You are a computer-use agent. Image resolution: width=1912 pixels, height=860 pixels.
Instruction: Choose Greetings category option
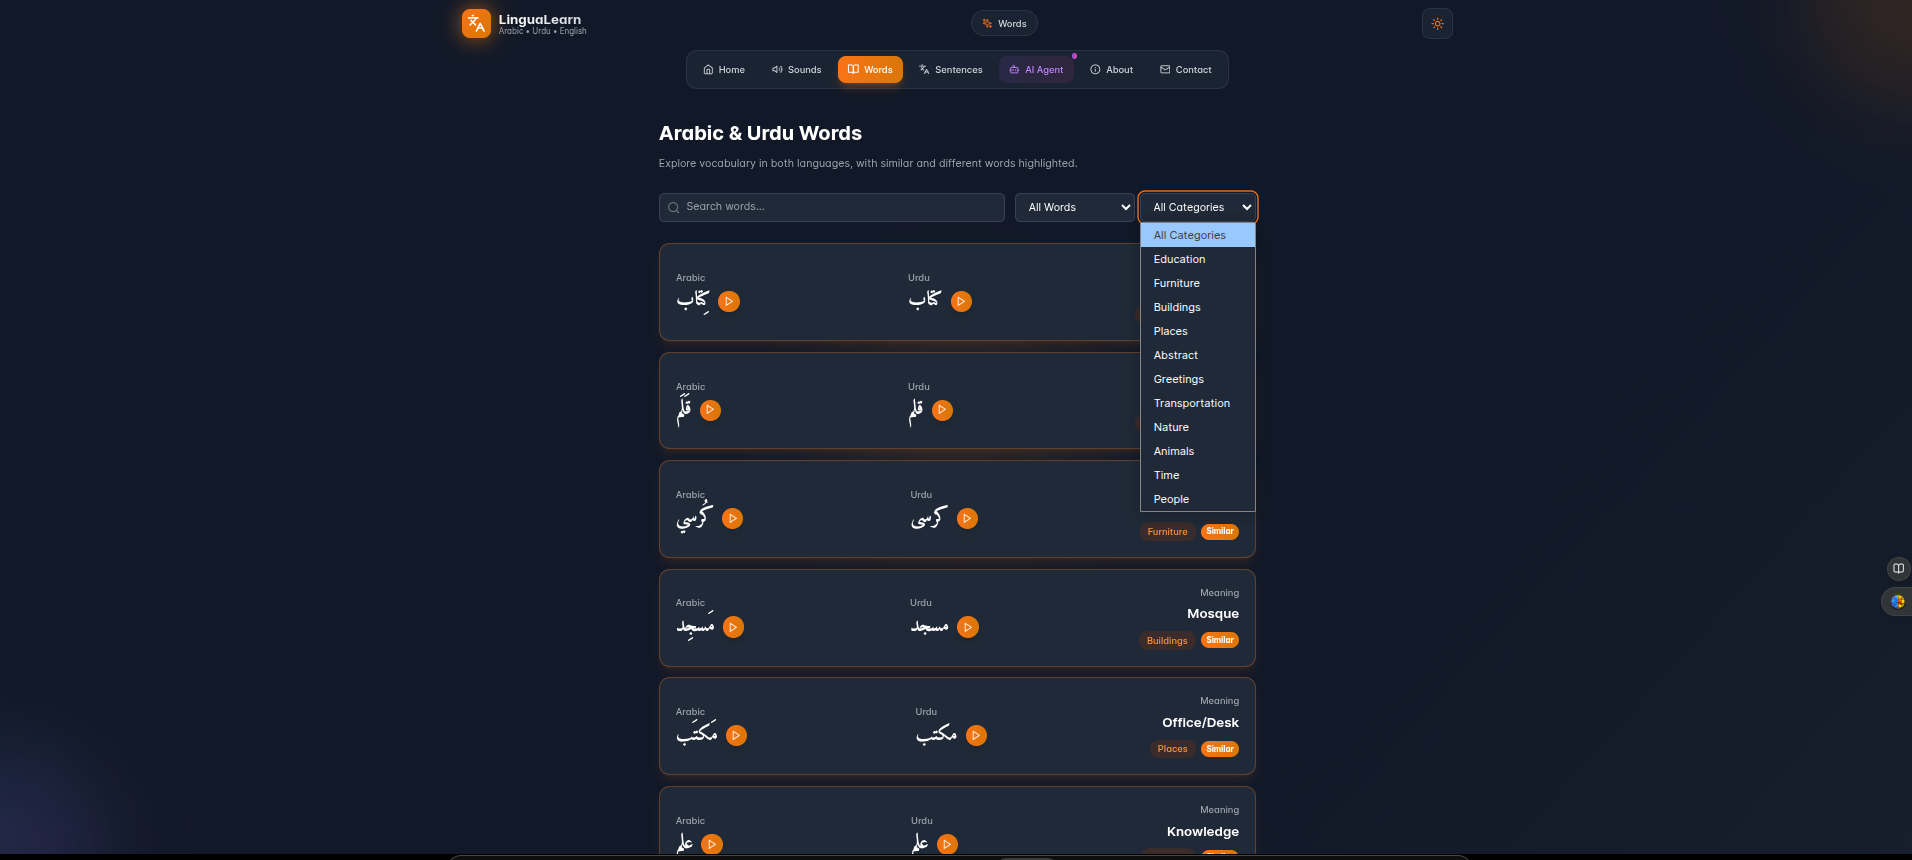pyautogui.click(x=1198, y=379)
